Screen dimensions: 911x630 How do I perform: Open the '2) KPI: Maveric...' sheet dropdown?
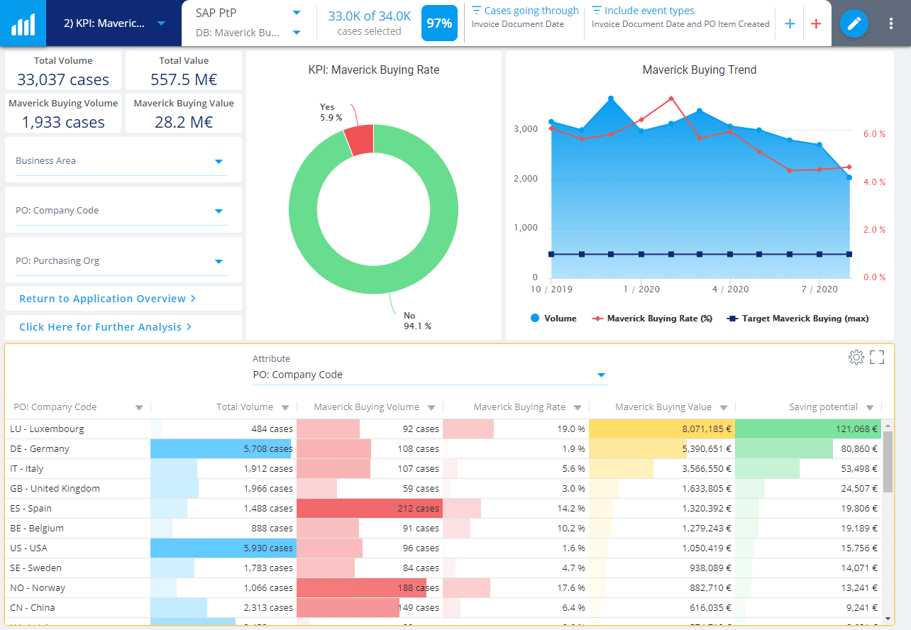161,23
